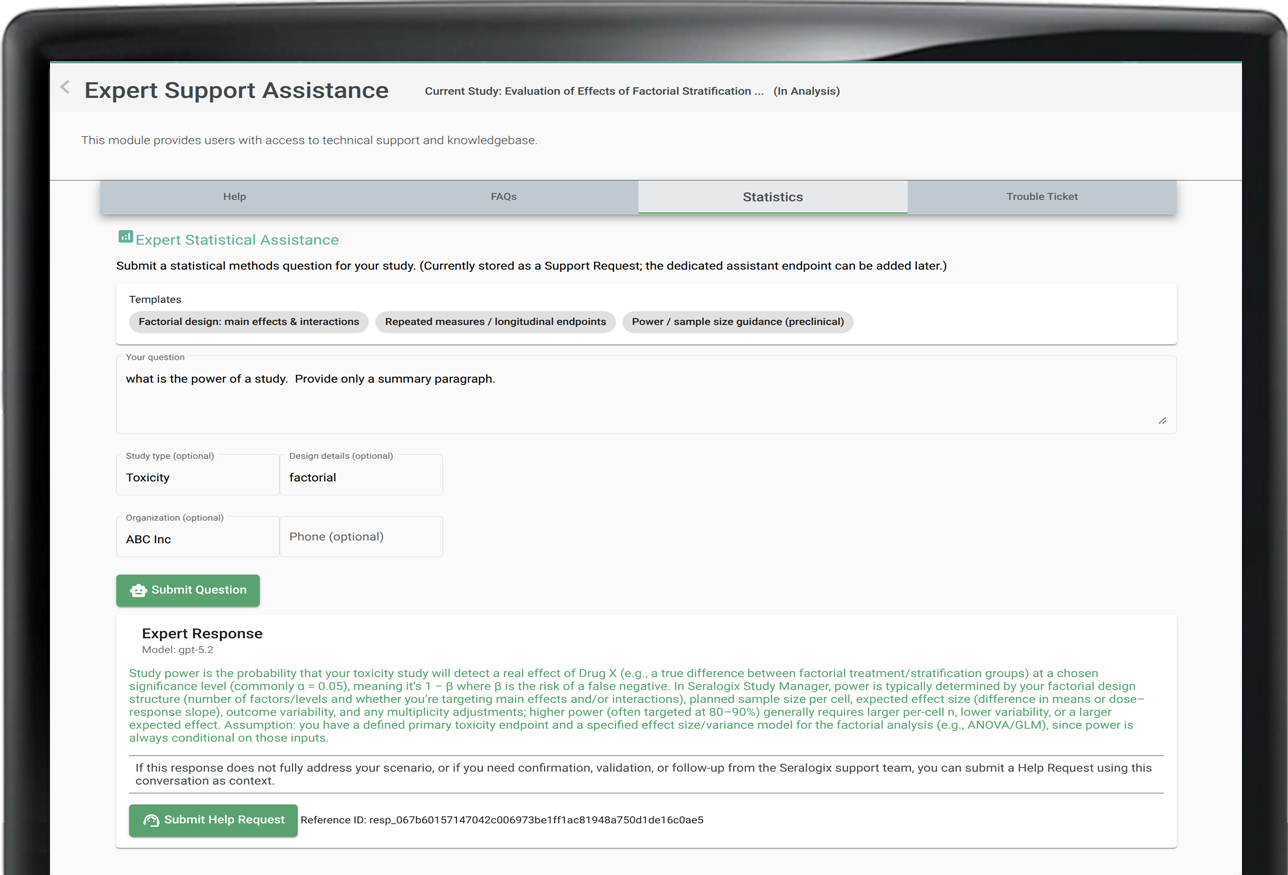
Task: Grab the question box resize handle
Action: tap(1162, 421)
